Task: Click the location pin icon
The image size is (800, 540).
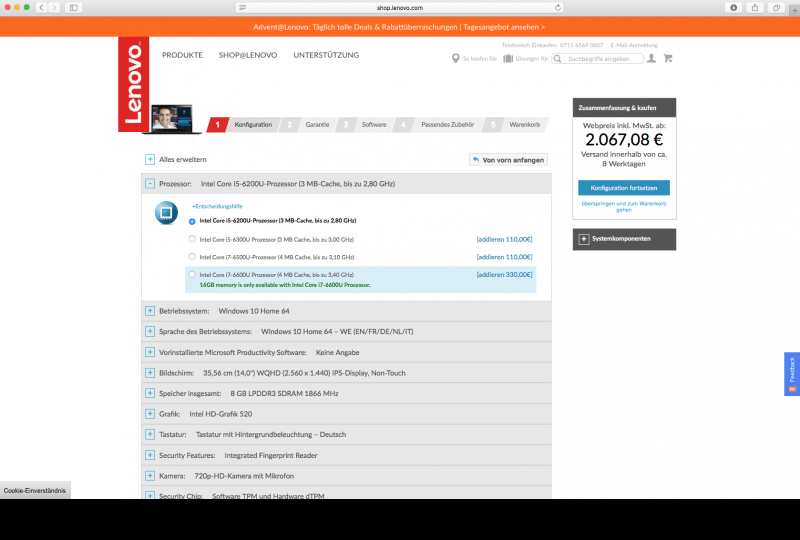Action: [x=455, y=59]
